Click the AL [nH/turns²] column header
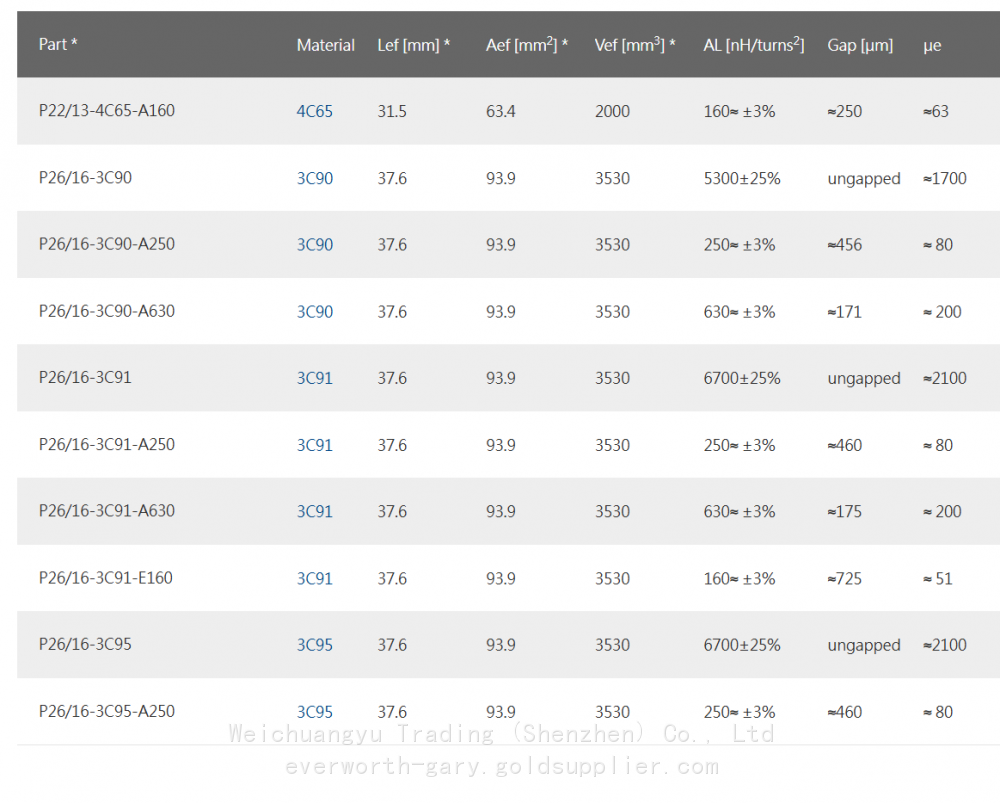 [x=753, y=45]
